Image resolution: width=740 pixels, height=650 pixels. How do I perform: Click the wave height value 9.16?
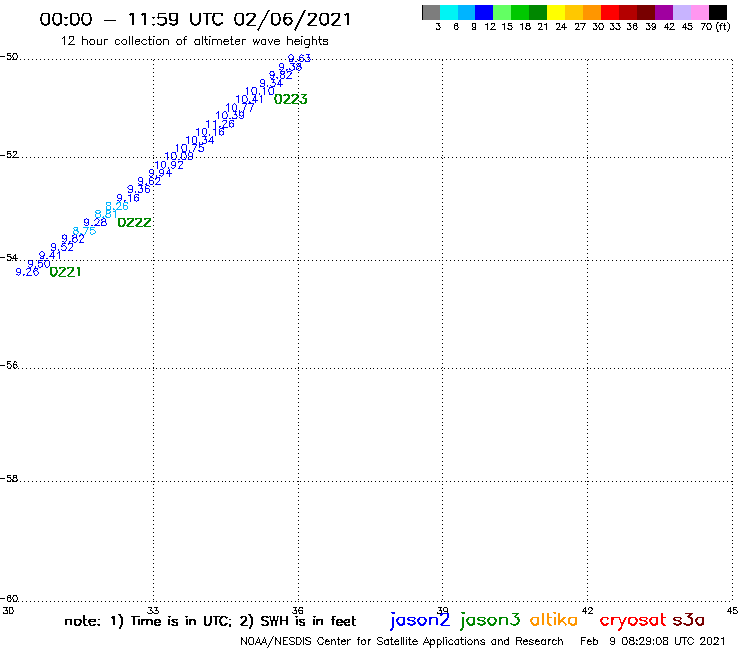pyautogui.click(x=128, y=198)
